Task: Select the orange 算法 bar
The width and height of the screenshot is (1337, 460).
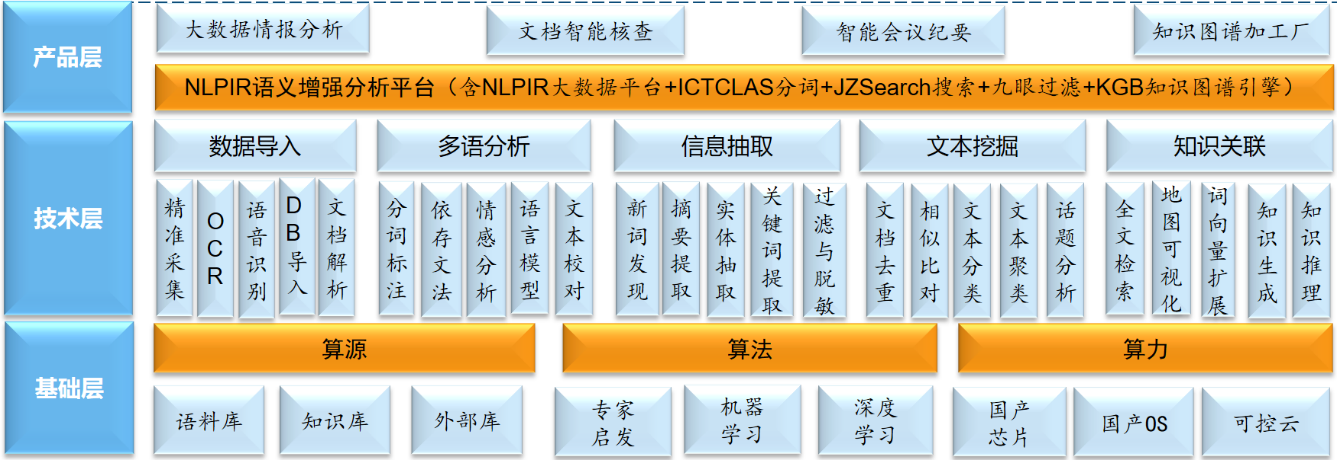Action: 750,349
